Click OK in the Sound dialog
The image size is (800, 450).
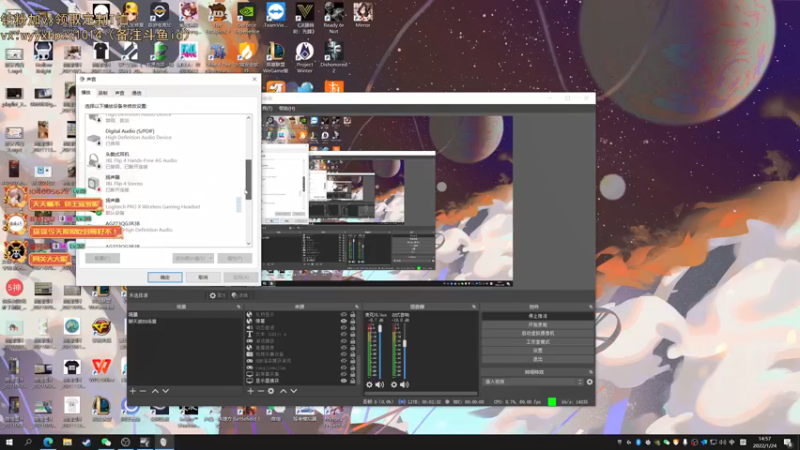tap(165, 277)
